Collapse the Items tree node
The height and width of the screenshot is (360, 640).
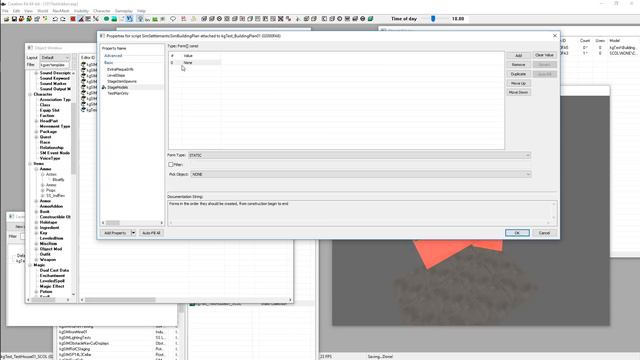pyautogui.click(x=30, y=164)
